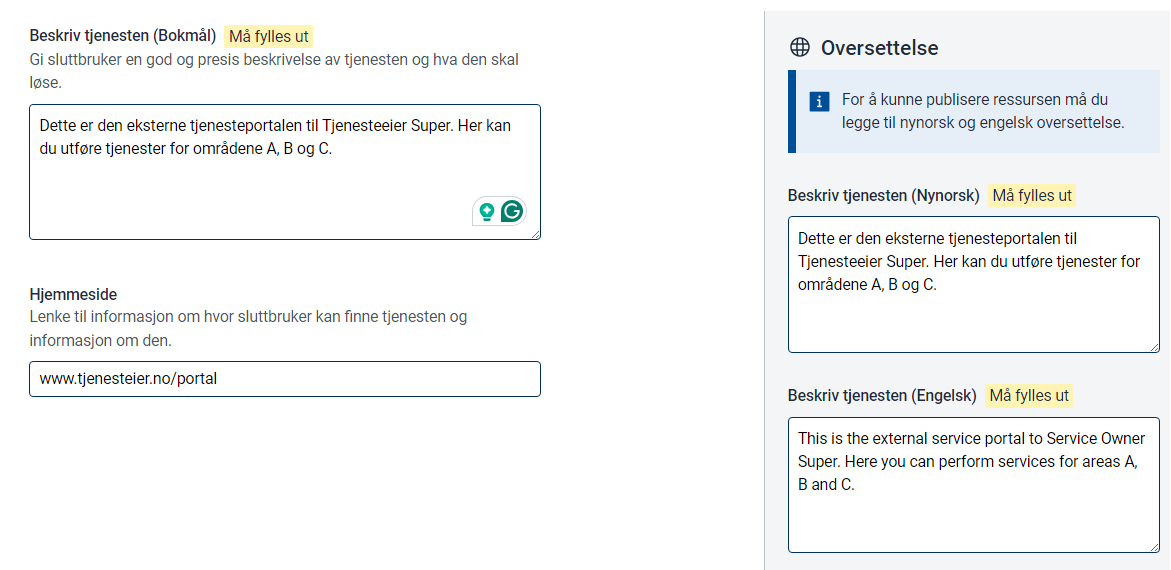This screenshot has width=1171, height=570.
Task: Click the globe icon beside Oversettelse
Action: 799,47
